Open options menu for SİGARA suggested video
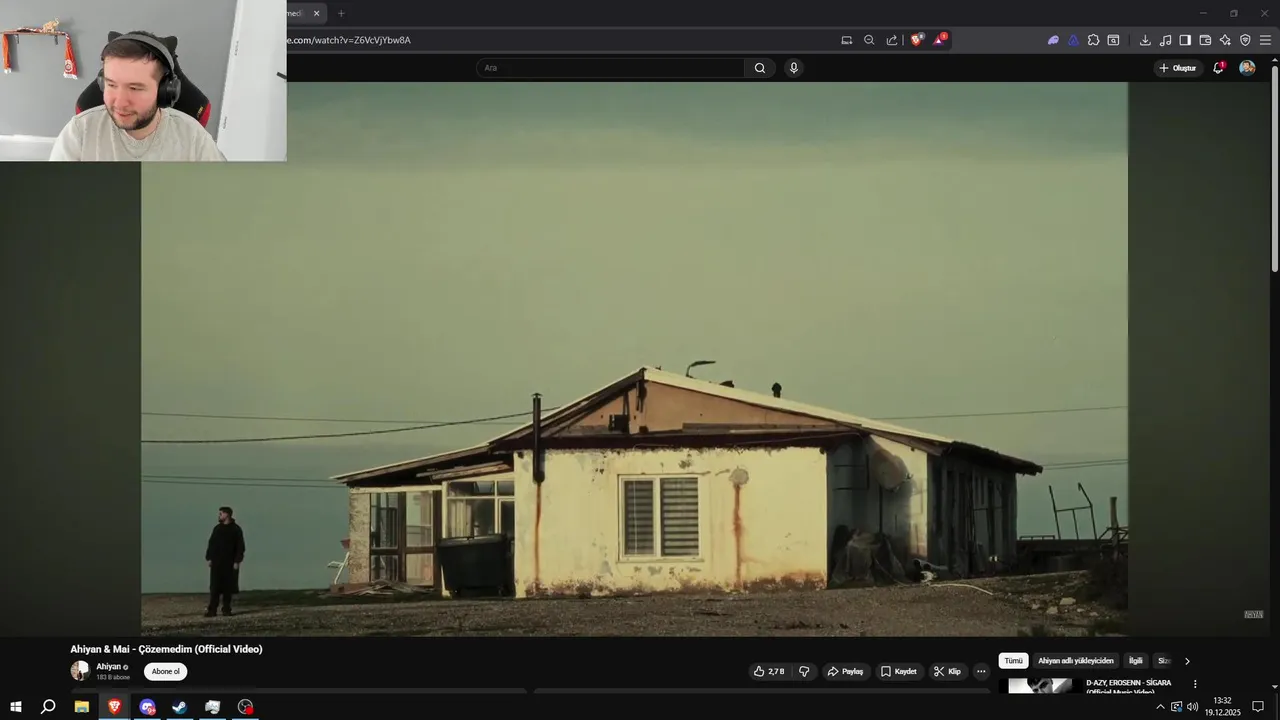Screen dimensions: 1280x720 [1195, 684]
